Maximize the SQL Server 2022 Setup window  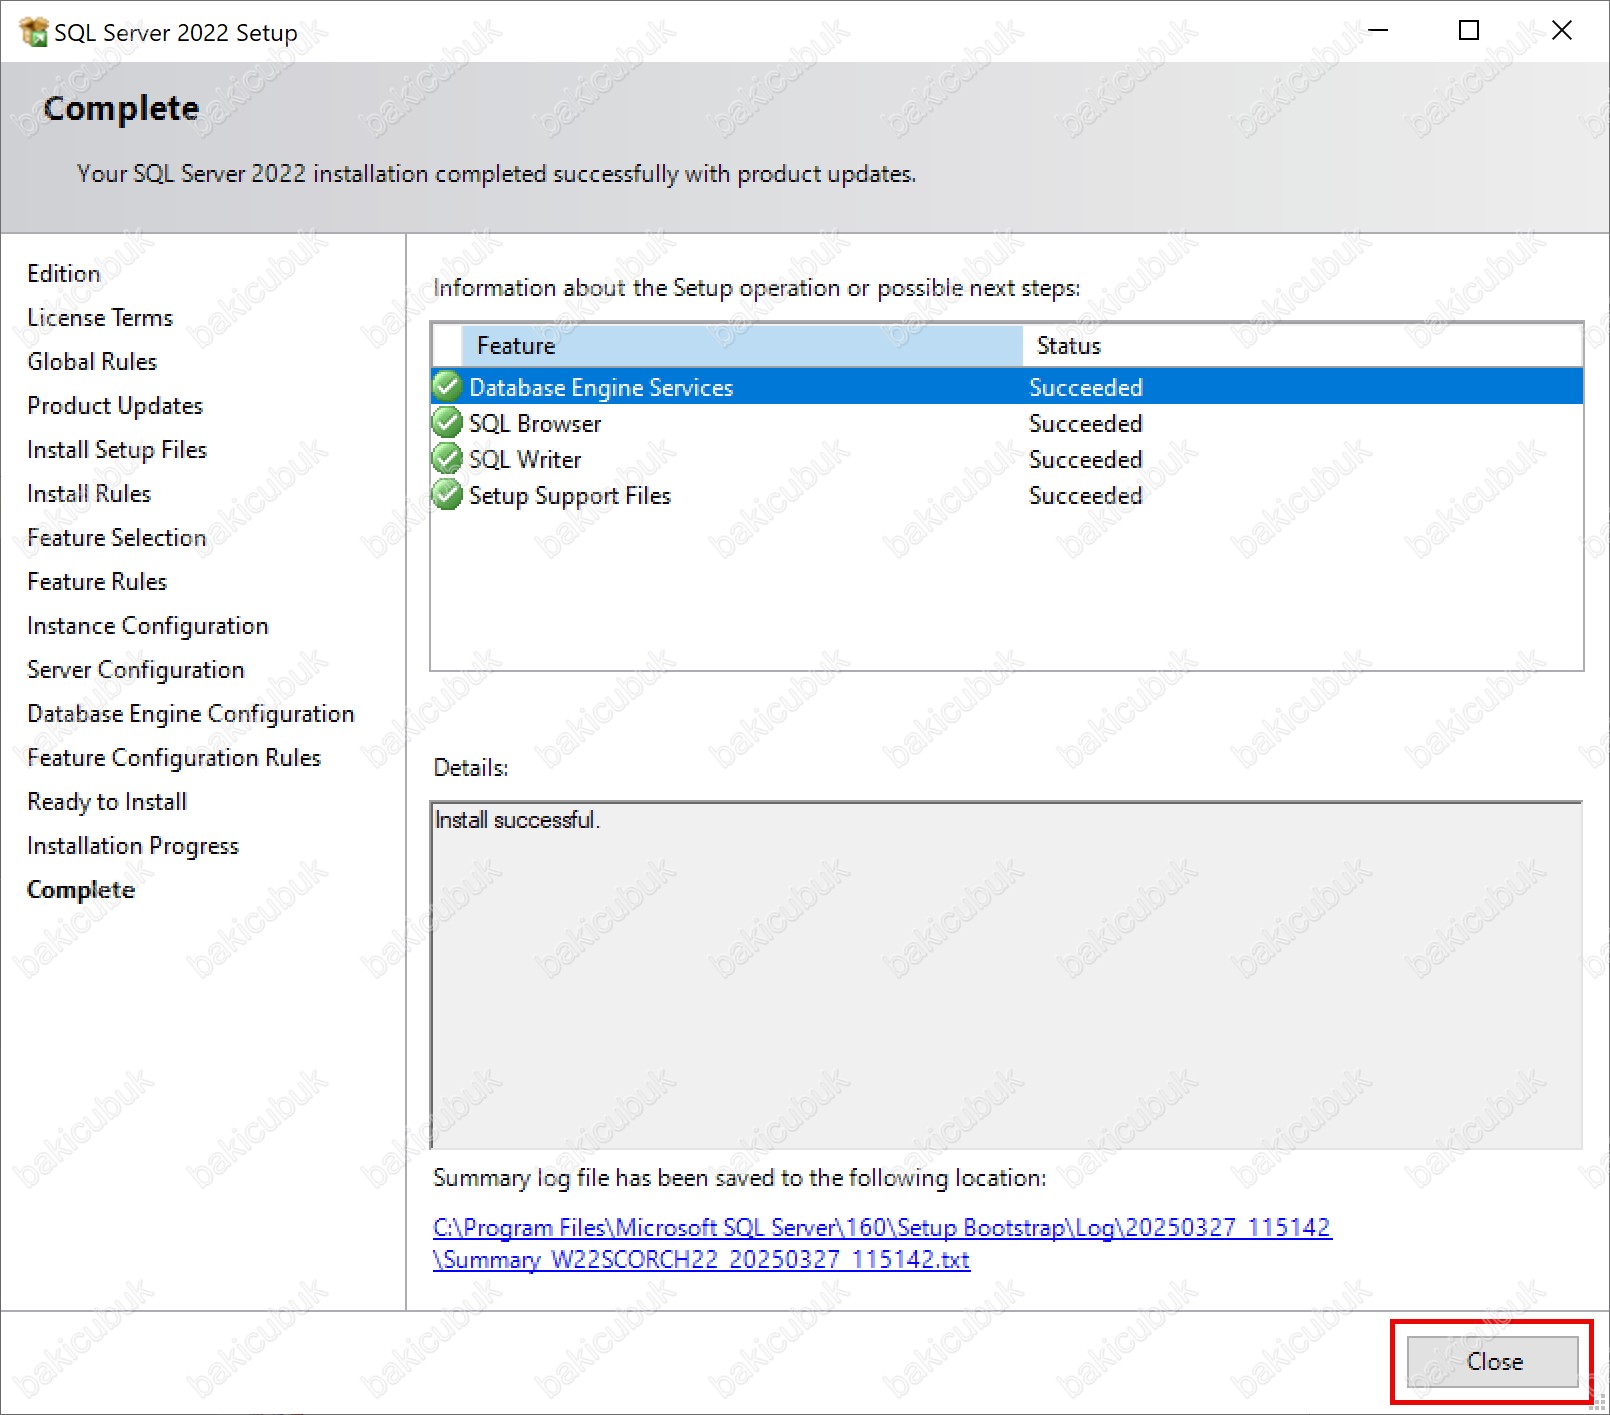(1469, 31)
